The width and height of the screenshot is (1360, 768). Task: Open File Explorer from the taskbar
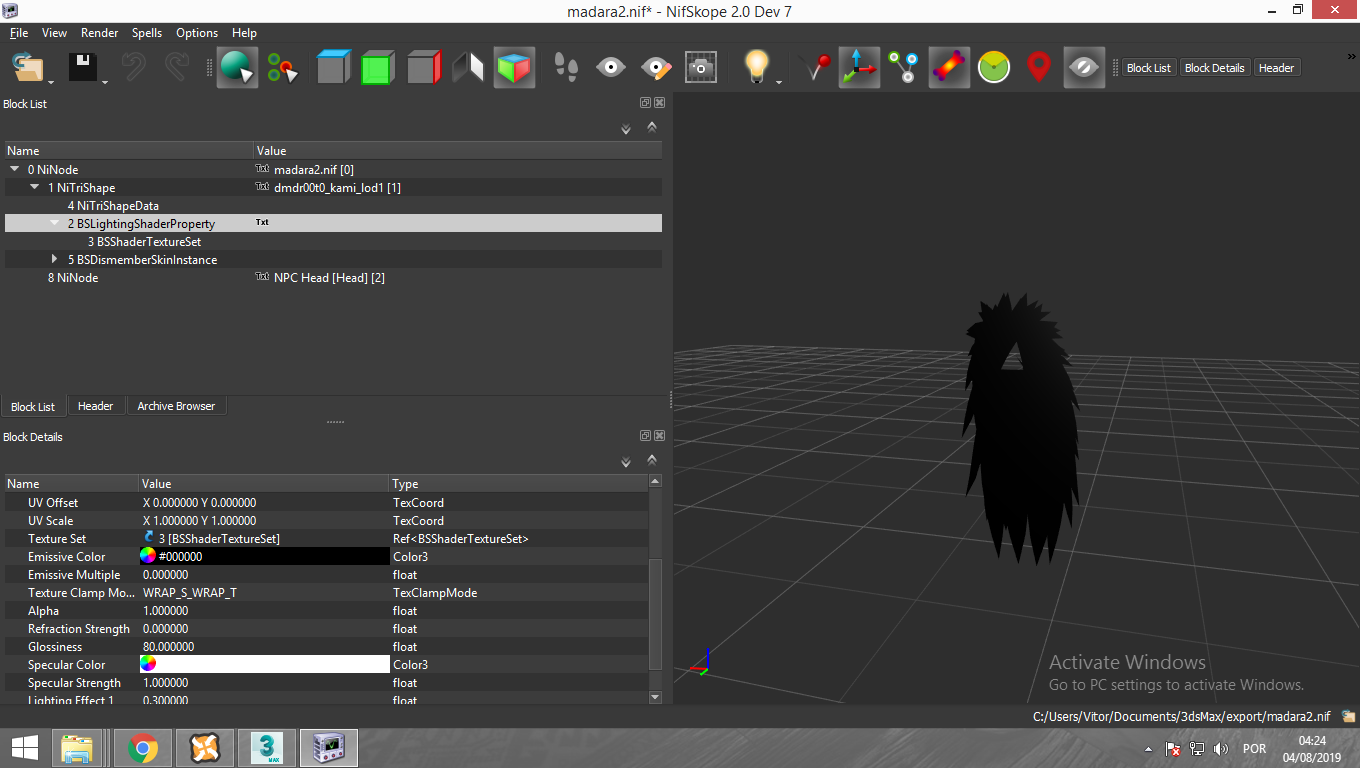click(77, 748)
